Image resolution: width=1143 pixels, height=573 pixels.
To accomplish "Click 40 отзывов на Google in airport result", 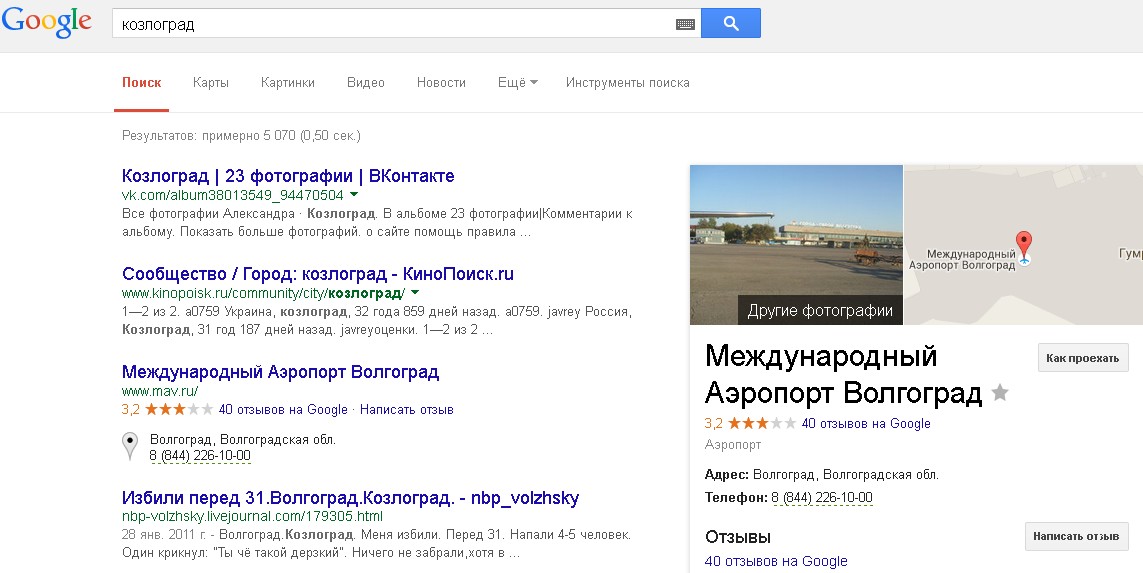I will (283, 410).
